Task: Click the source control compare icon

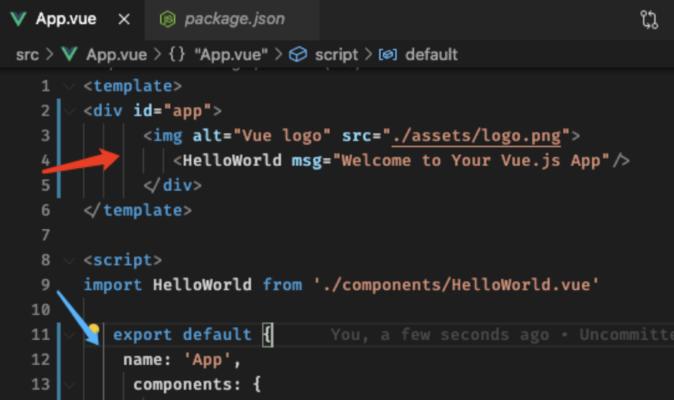Action: coord(649,19)
